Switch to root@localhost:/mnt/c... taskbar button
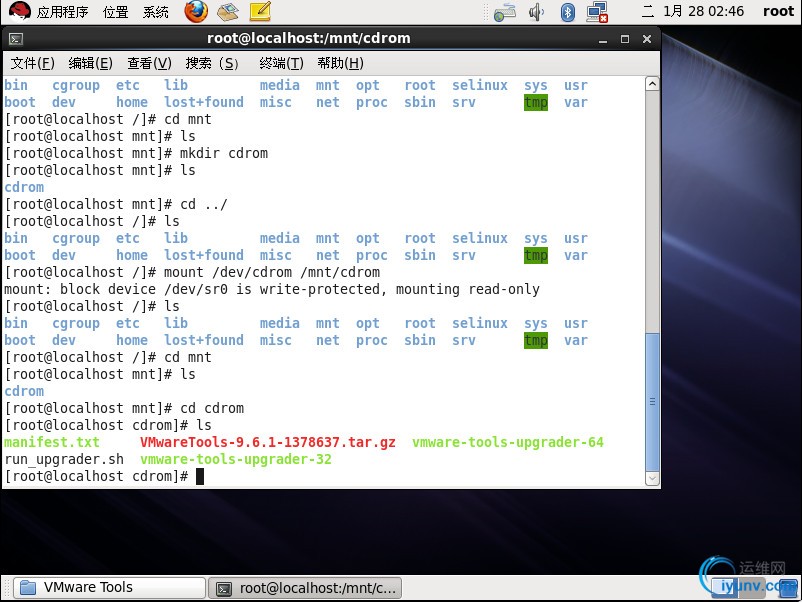The height and width of the screenshot is (602, 802). (x=305, y=588)
